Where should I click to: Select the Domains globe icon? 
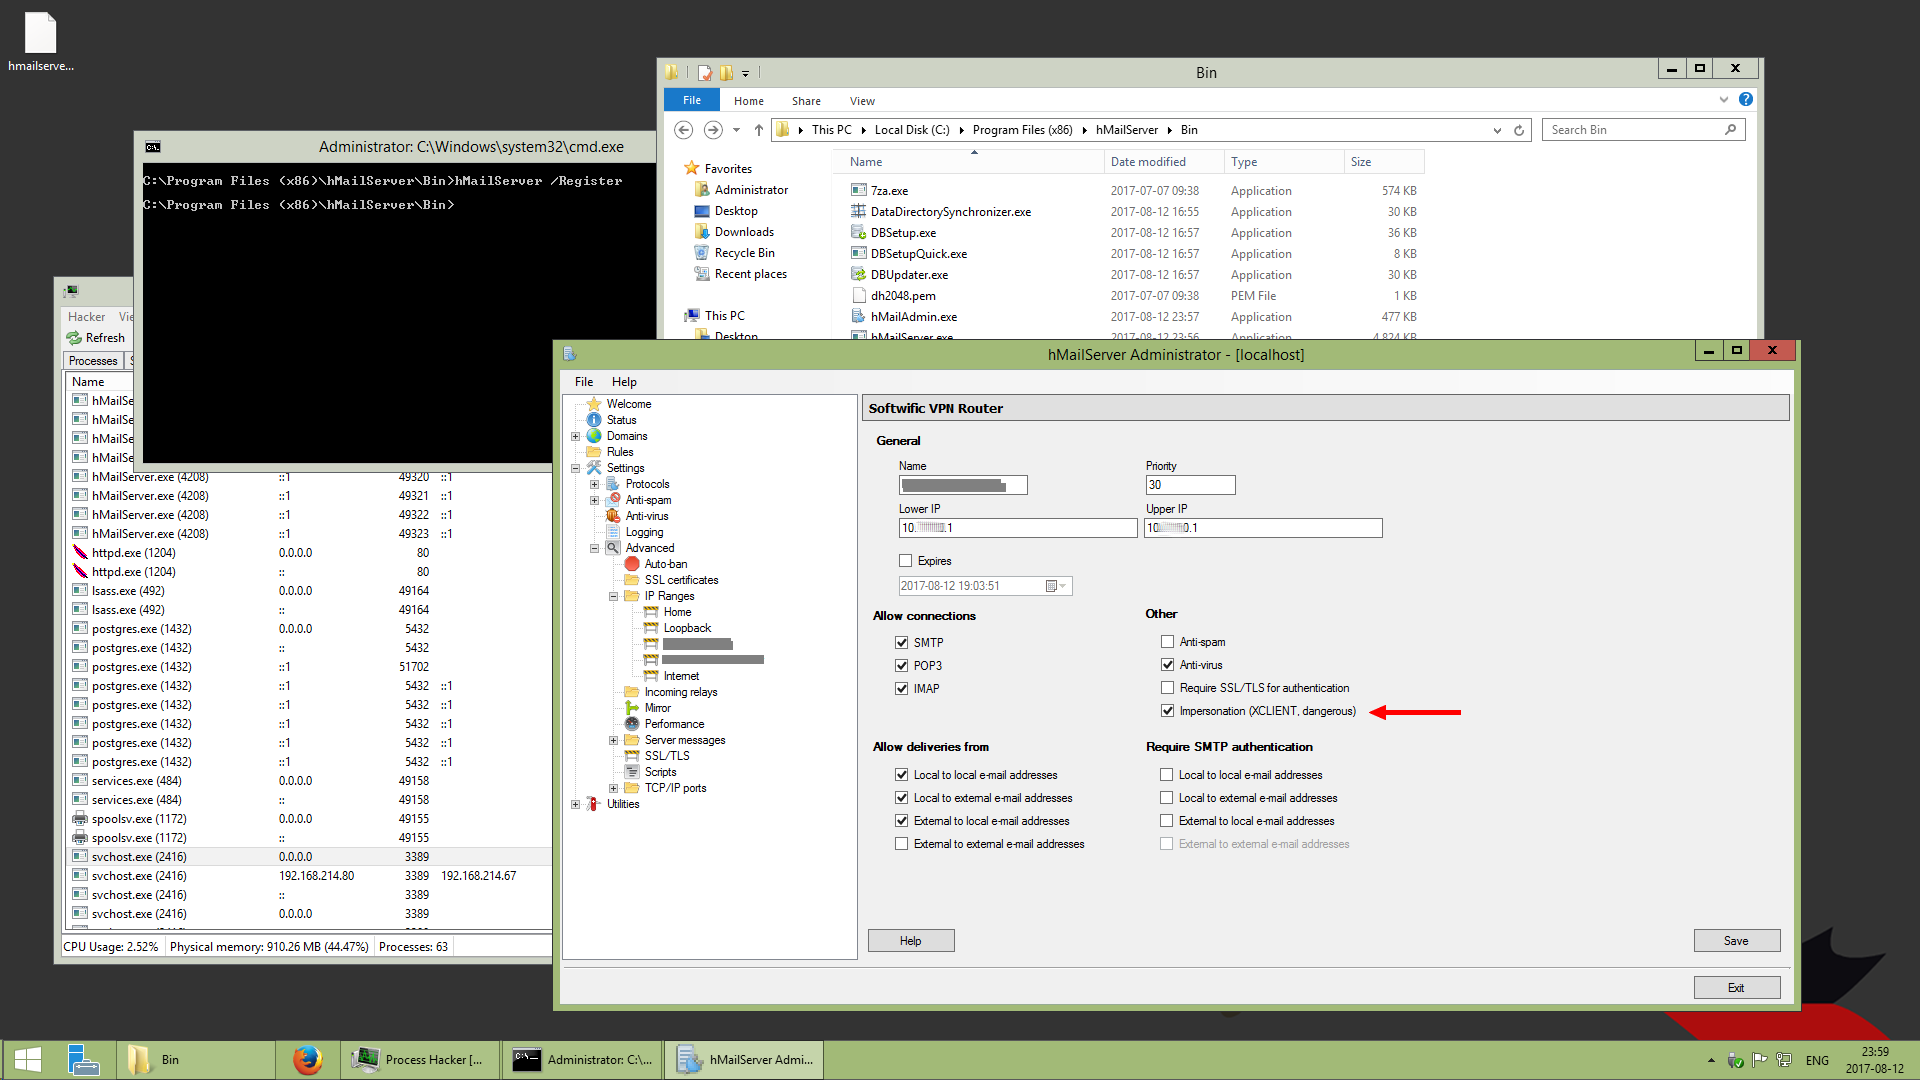[594, 436]
